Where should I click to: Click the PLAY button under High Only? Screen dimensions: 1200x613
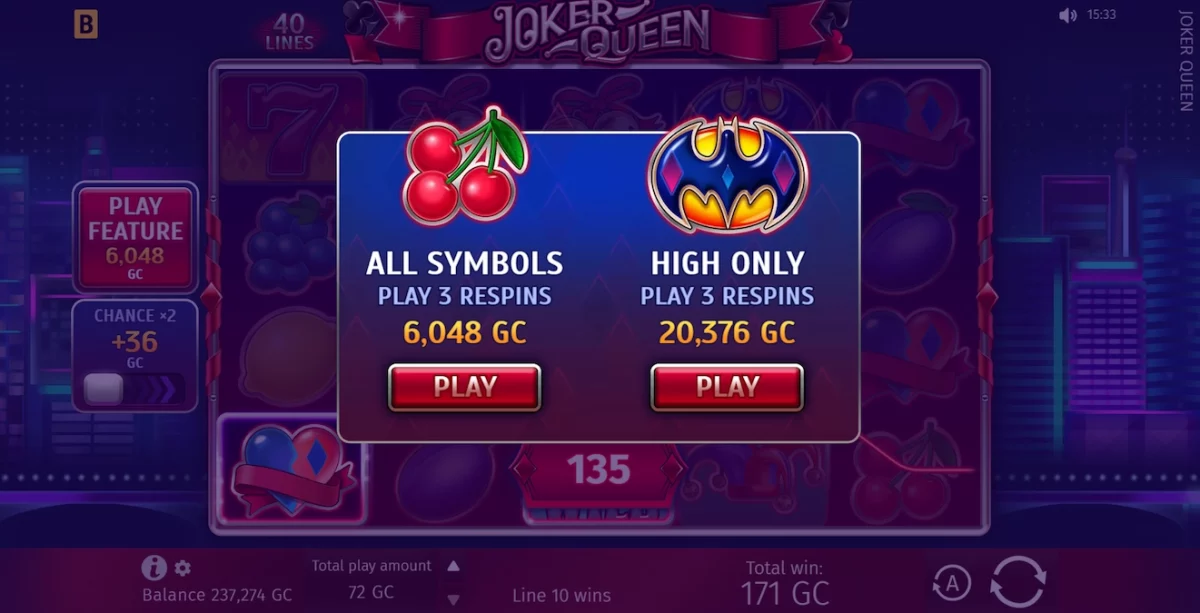[727, 387]
